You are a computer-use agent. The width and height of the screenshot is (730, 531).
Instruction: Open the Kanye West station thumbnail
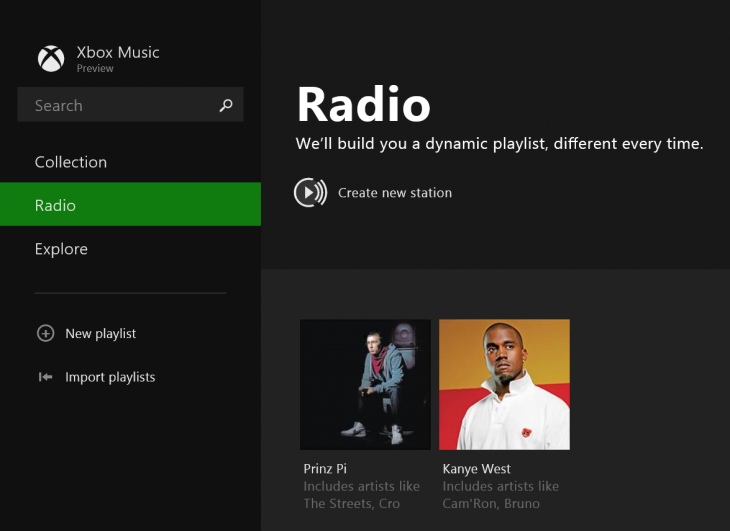(x=504, y=384)
